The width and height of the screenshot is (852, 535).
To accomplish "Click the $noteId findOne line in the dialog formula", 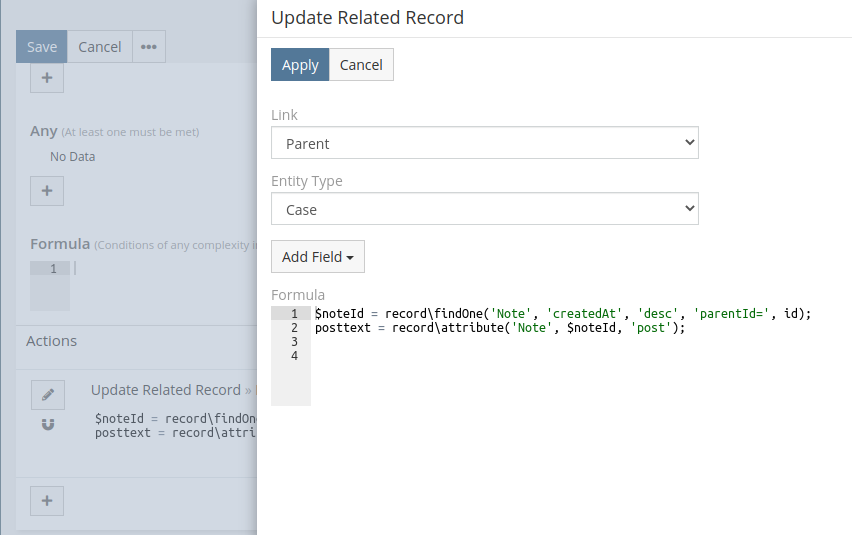I will point(562,314).
